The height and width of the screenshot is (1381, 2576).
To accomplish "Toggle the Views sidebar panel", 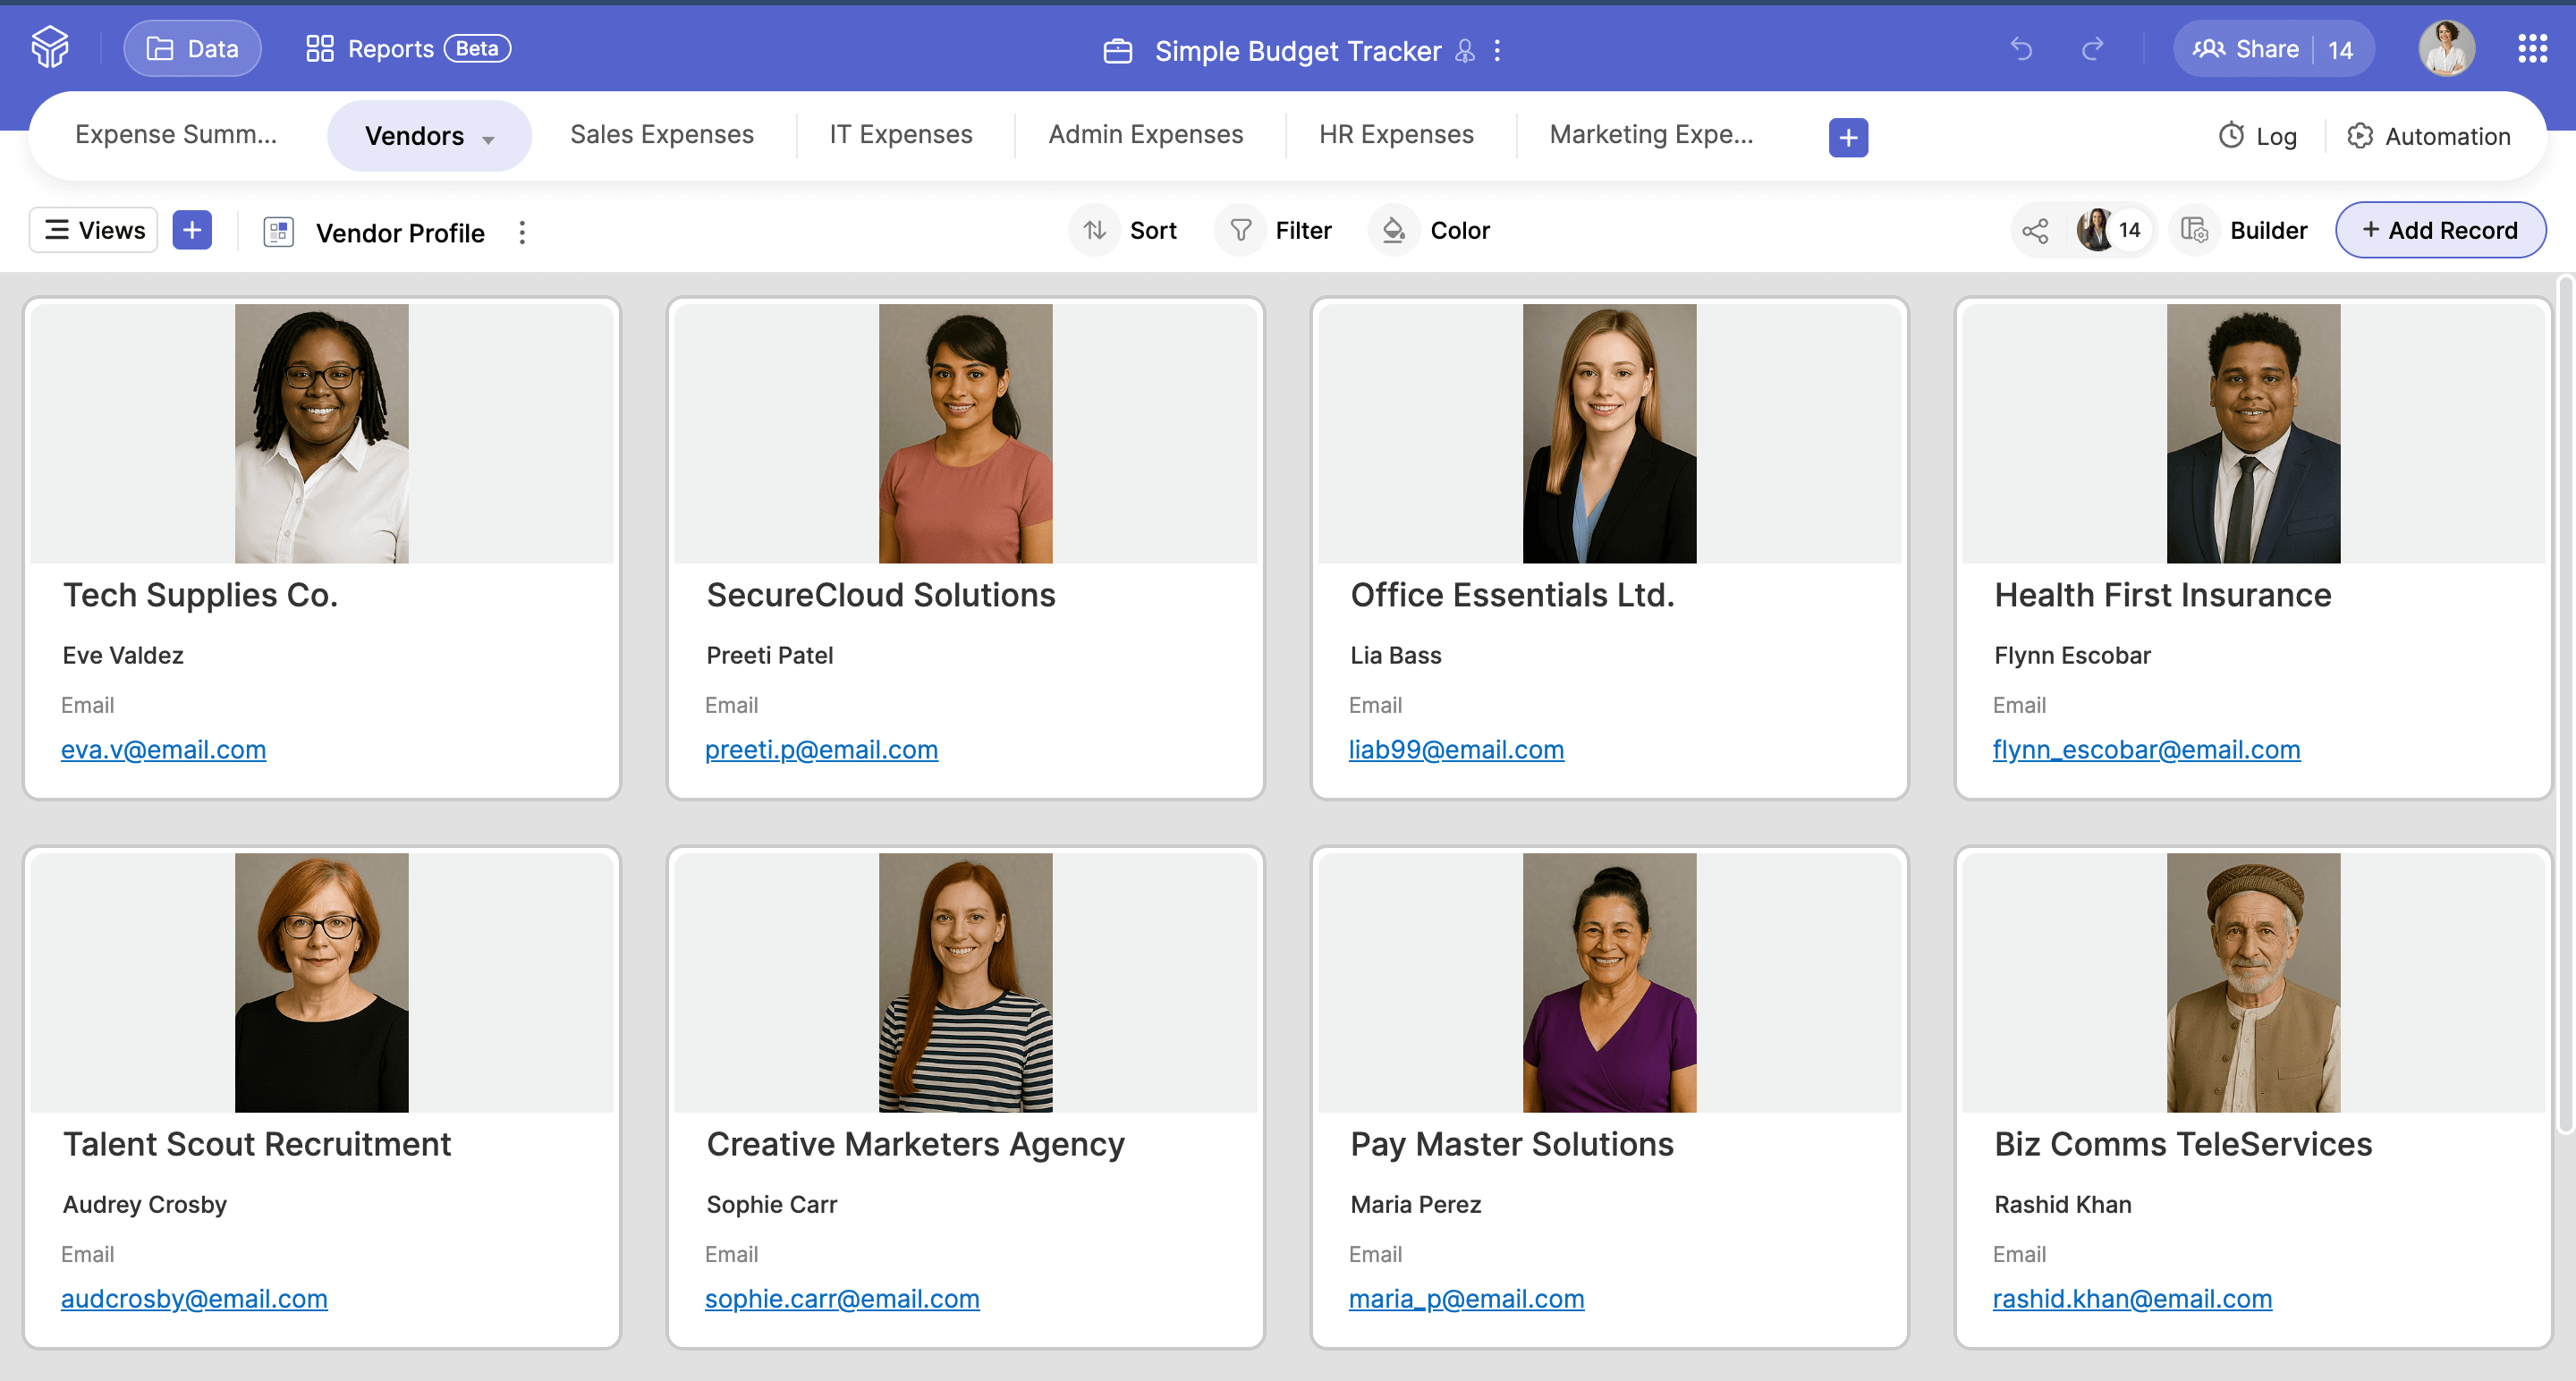I will click(94, 231).
